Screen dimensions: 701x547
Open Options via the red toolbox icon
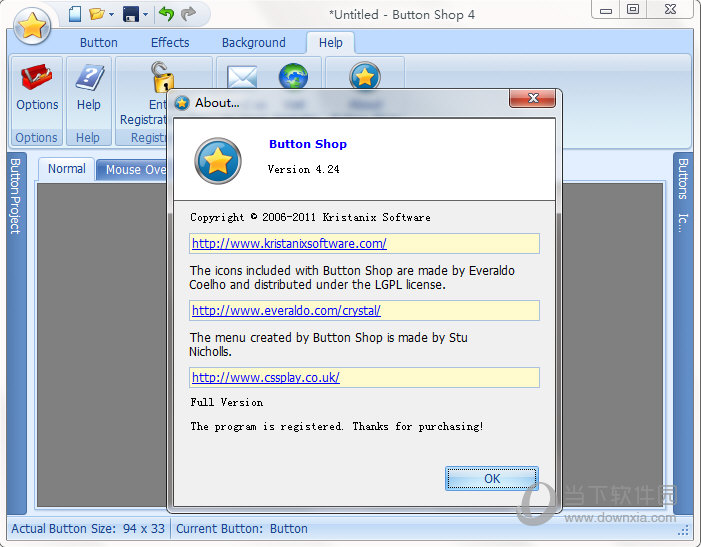[x=37, y=76]
